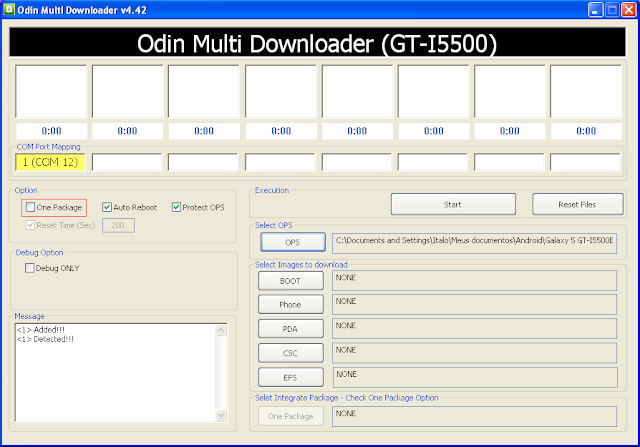The height and width of the screenshot is (447, 640).
Task: Minimize the Odin window
Action: [596, 9]
